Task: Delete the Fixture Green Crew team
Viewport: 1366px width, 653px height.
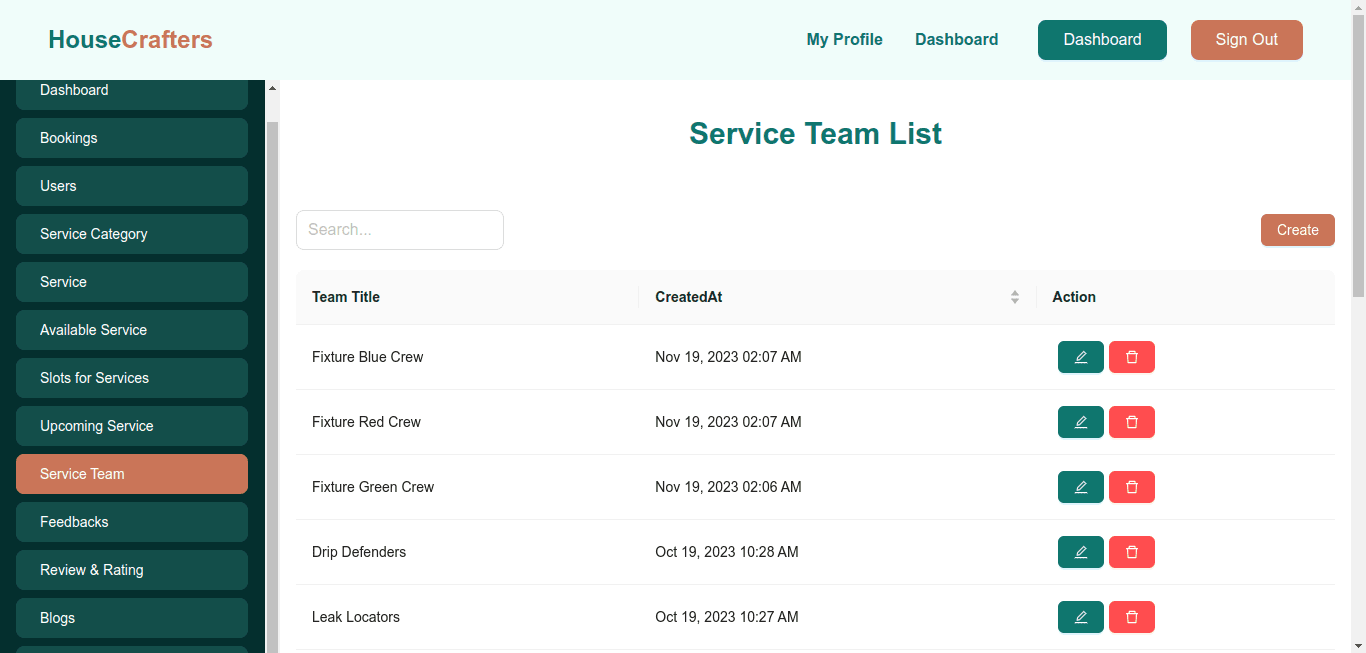Action: 1131,487
